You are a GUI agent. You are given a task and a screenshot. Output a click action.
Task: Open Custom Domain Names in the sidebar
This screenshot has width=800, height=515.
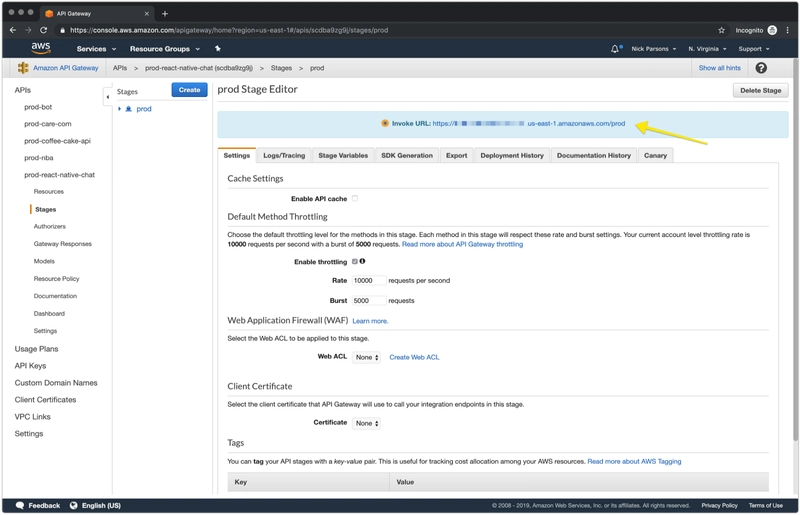[56, 383]
